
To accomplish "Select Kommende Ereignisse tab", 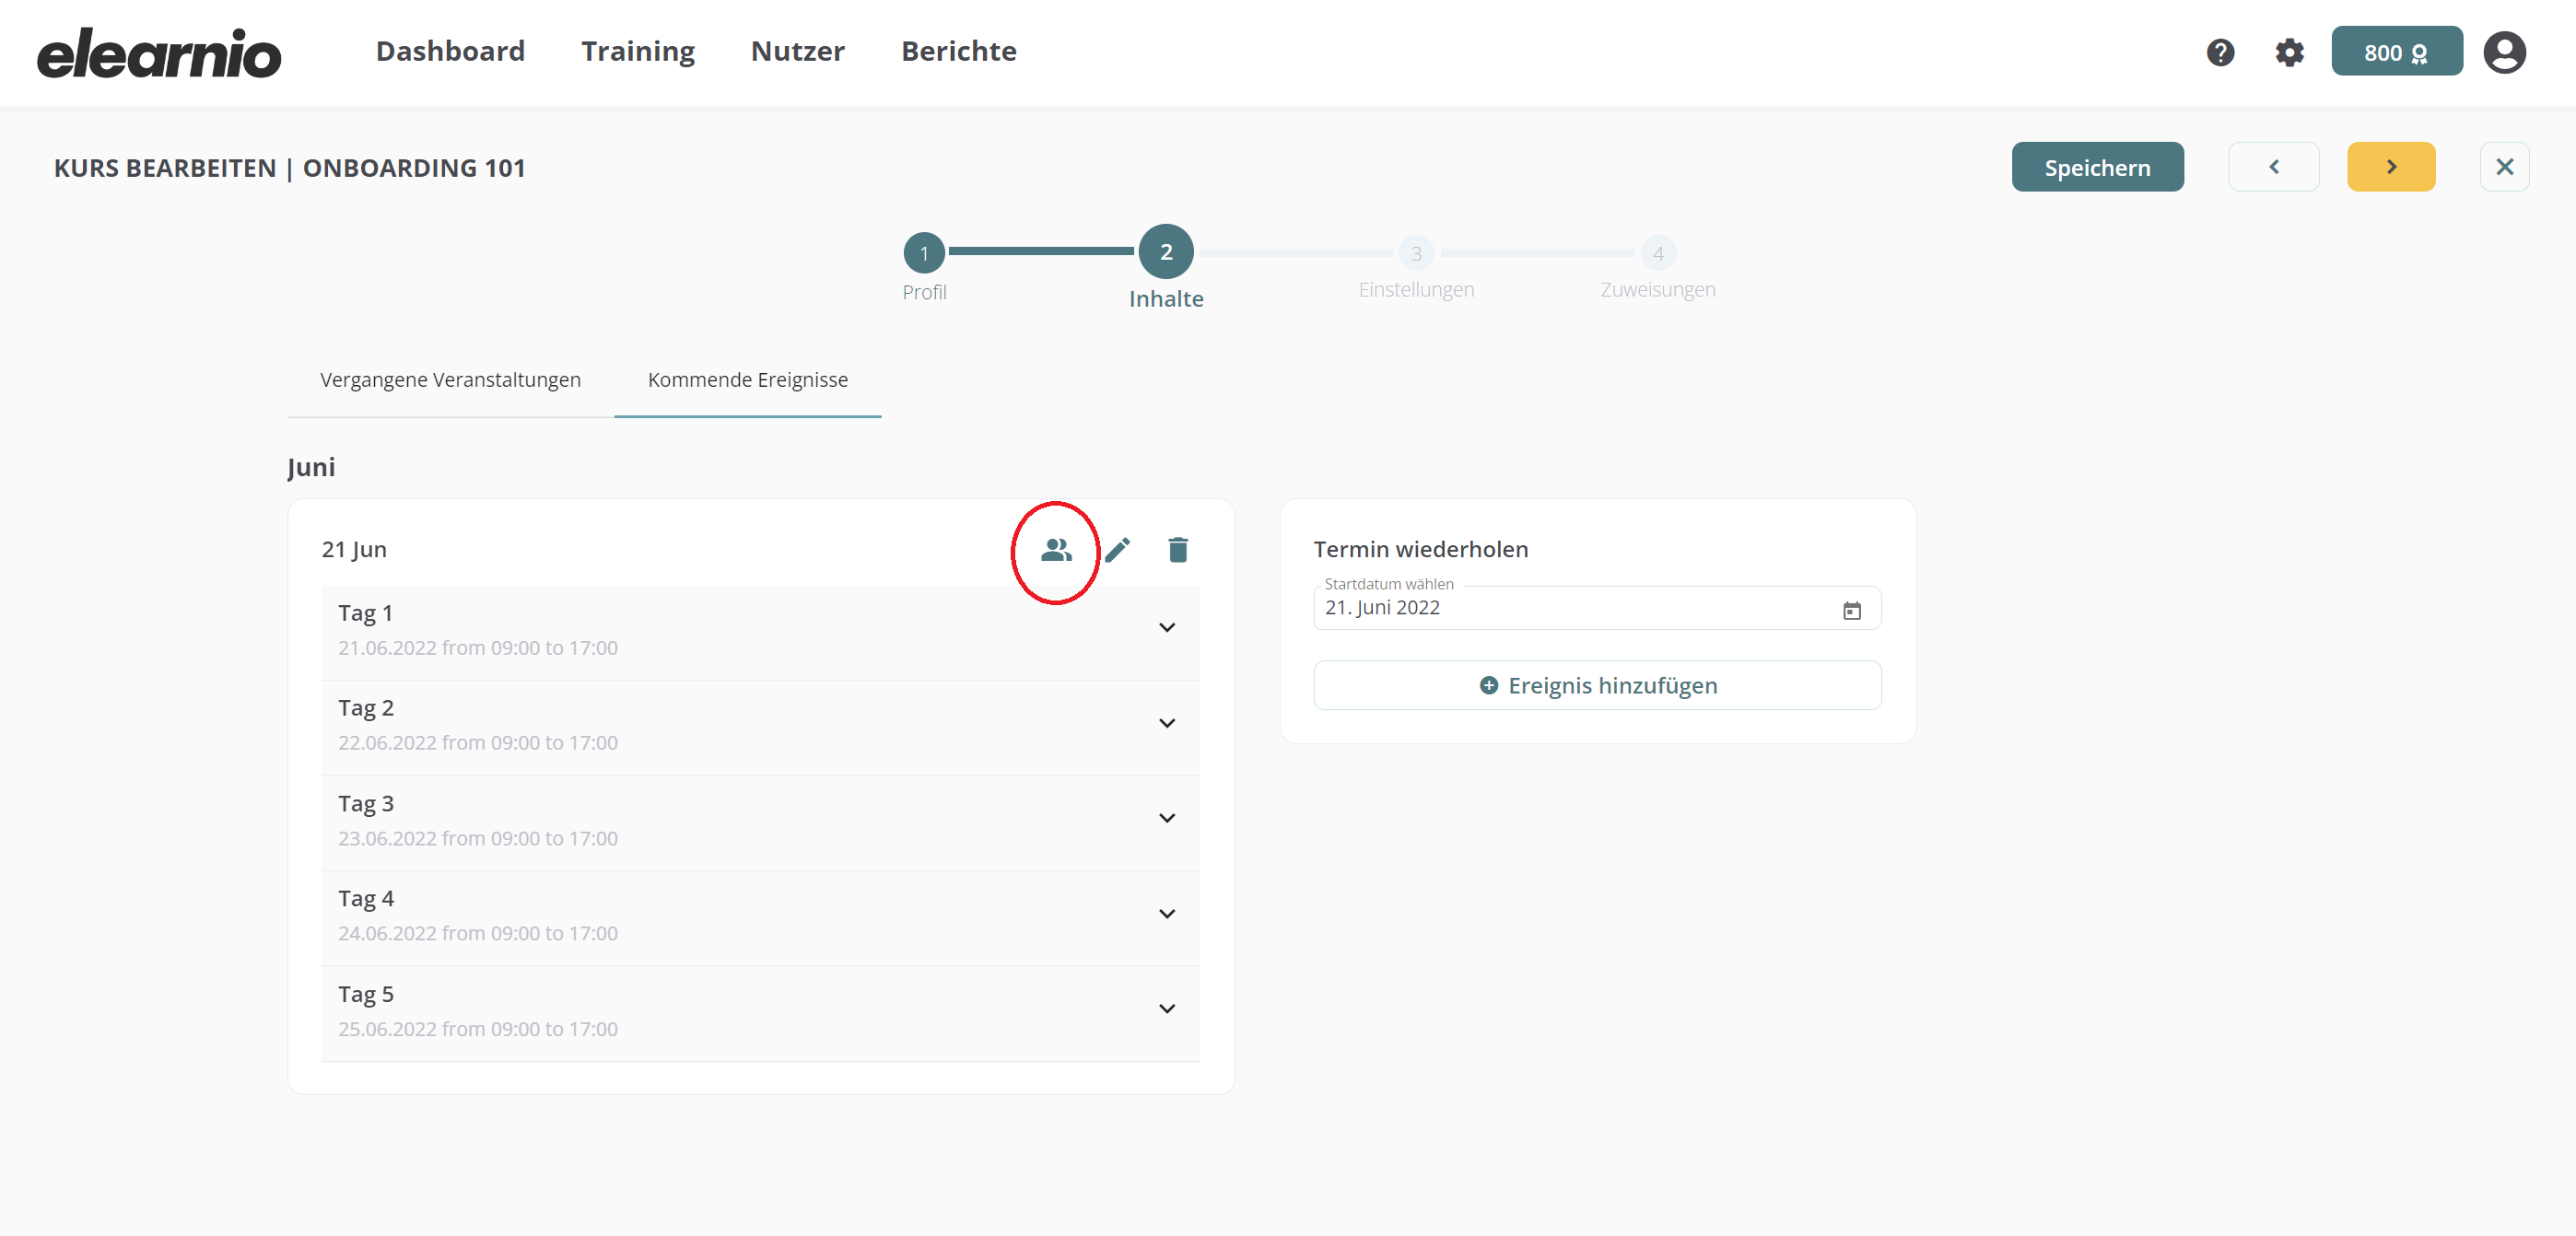I will pos(747,380).
